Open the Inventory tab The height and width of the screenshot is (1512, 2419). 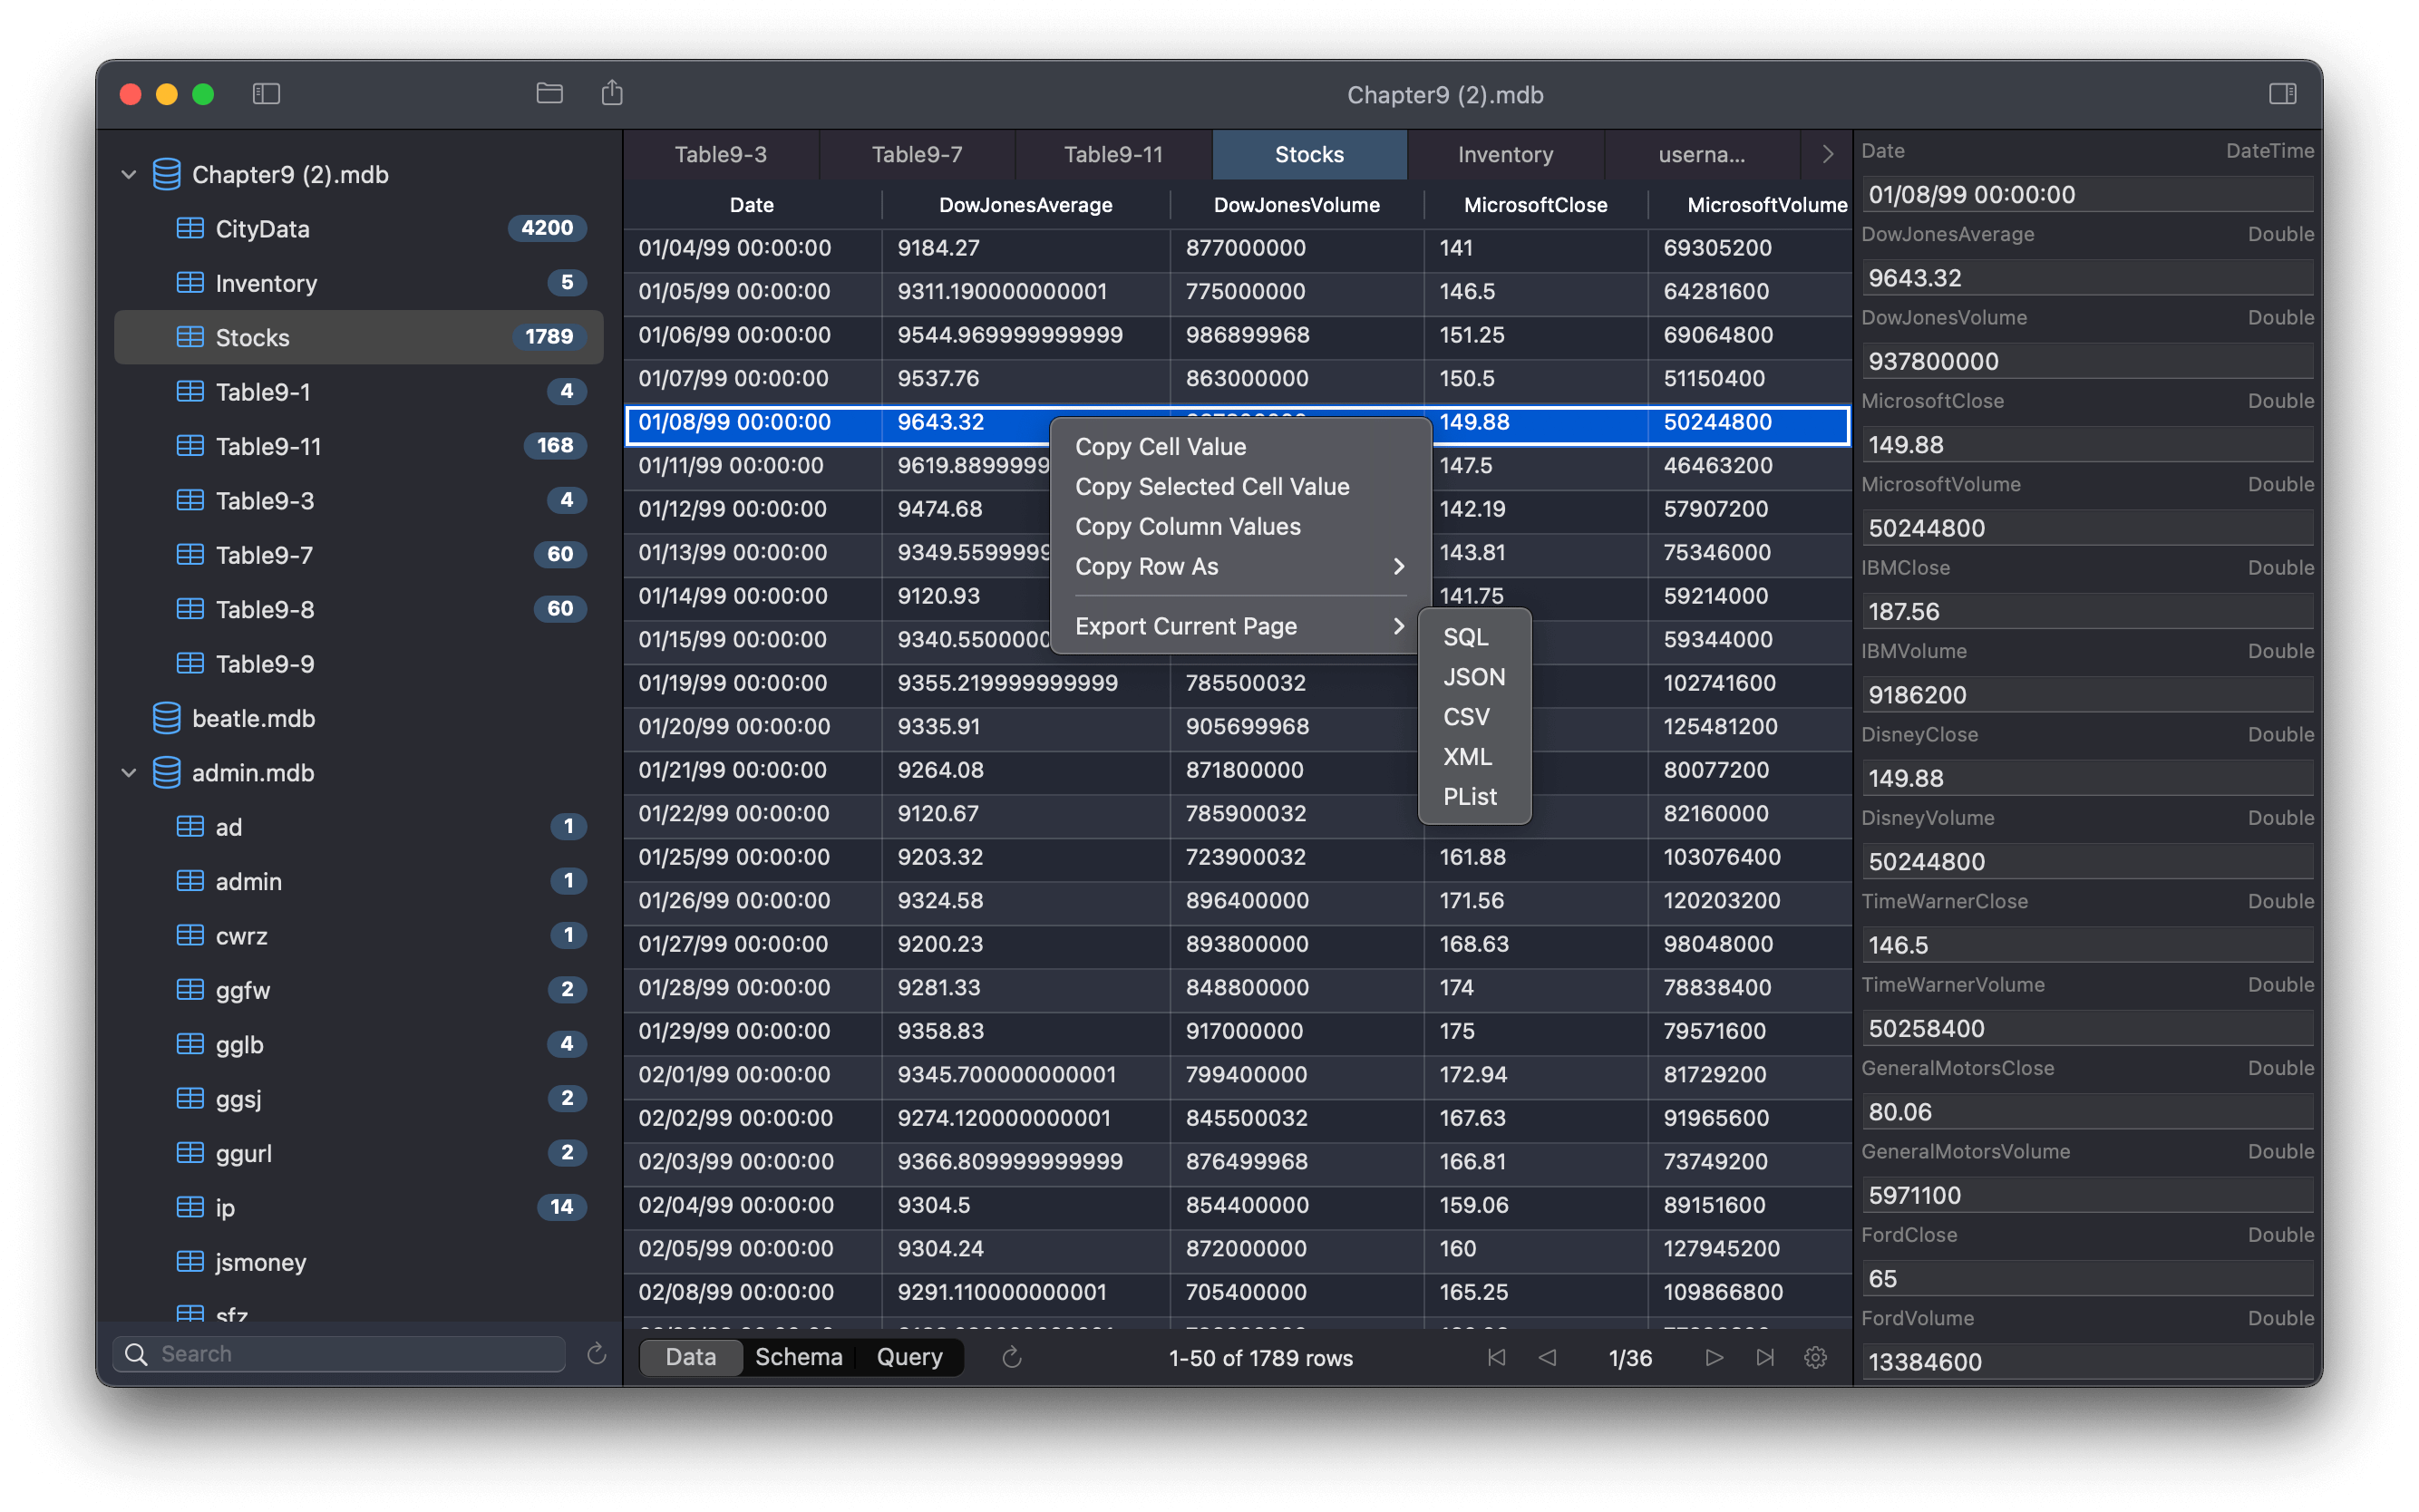tap(1505, 154)
